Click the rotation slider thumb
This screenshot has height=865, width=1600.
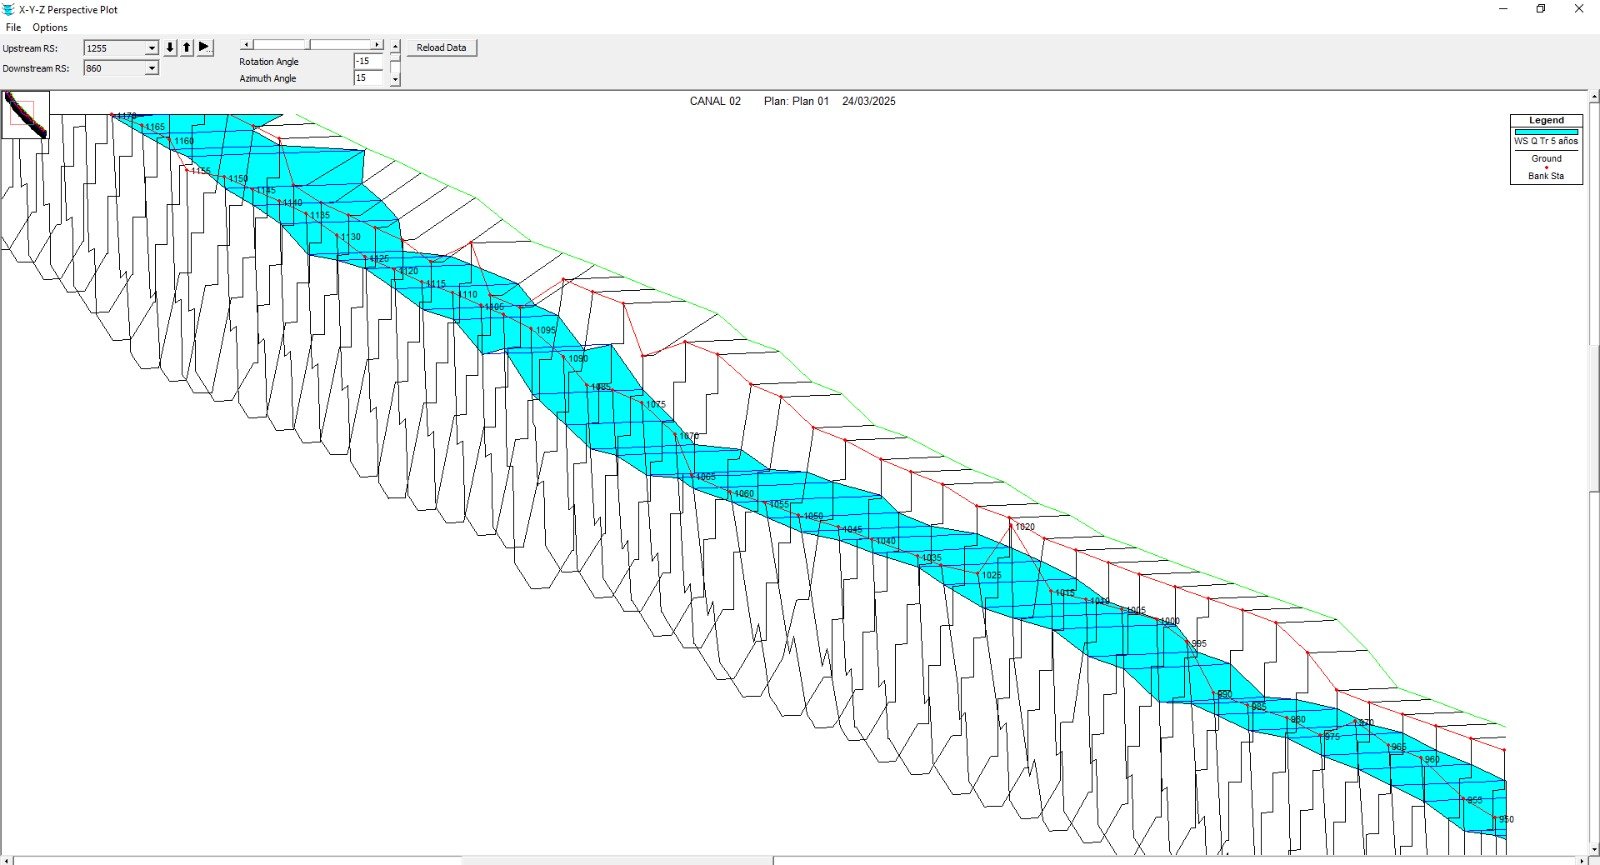[308, 45]
